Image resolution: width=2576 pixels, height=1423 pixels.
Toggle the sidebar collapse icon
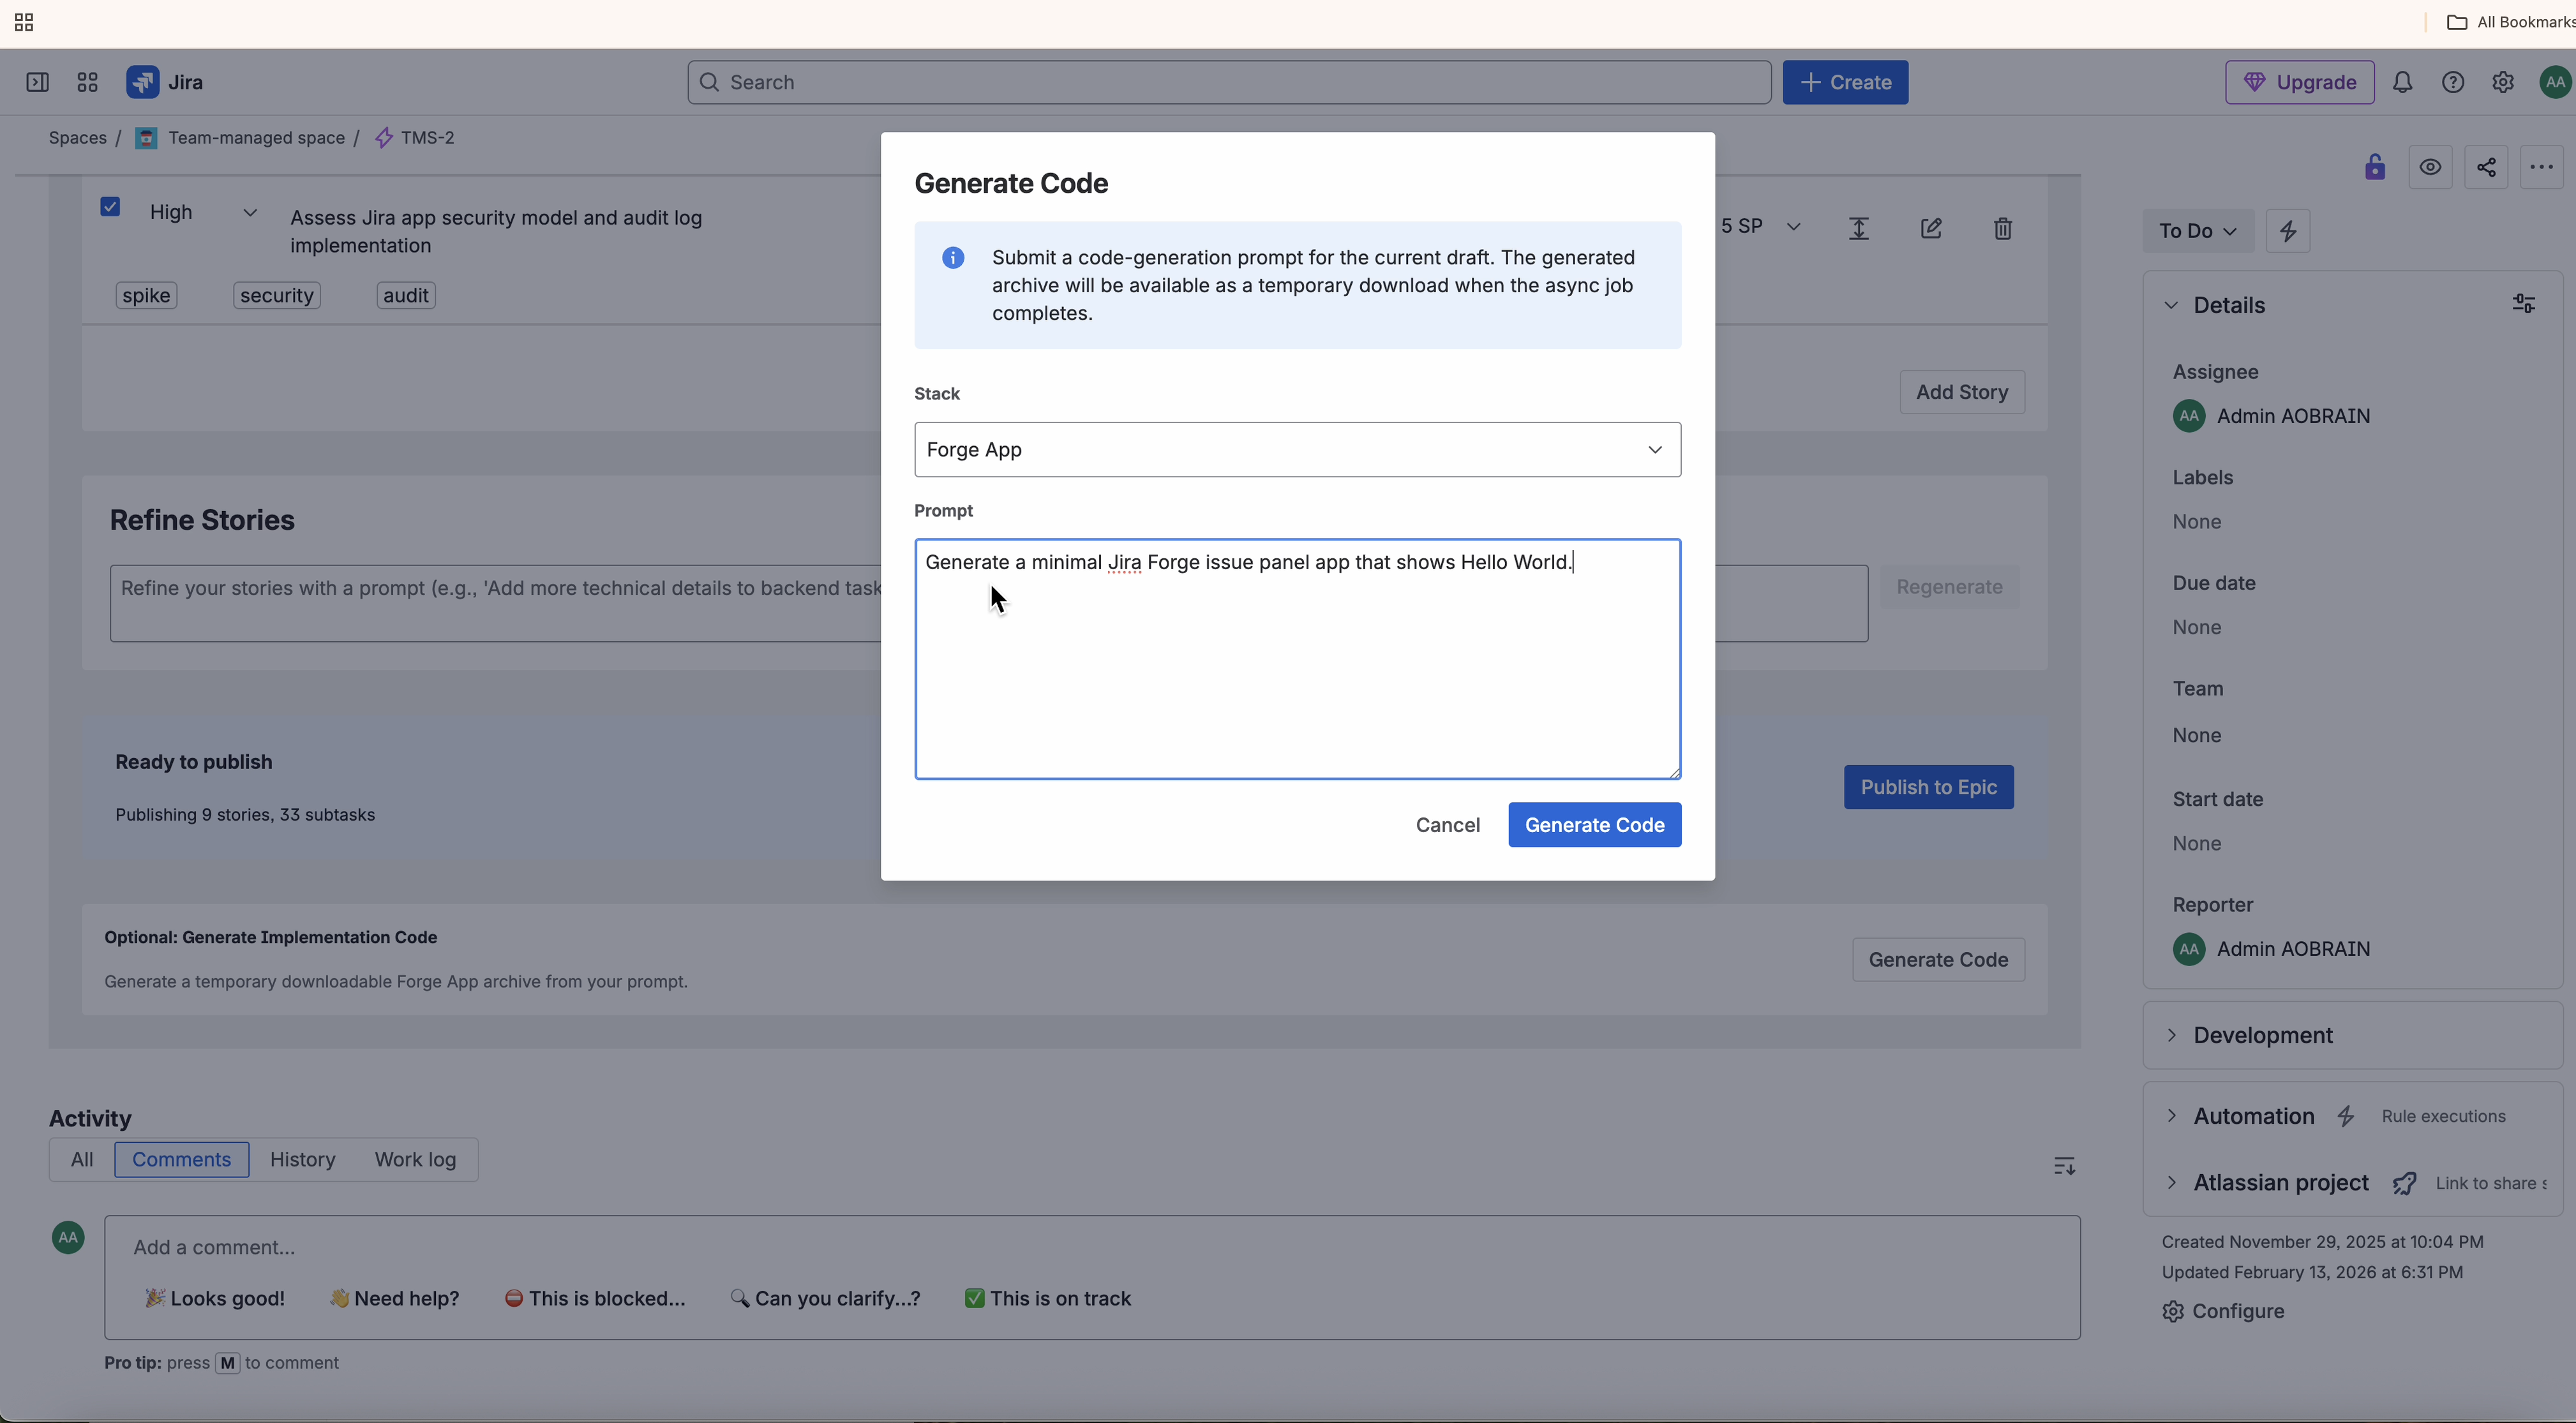pyautogui.click(x=37, y=82)
